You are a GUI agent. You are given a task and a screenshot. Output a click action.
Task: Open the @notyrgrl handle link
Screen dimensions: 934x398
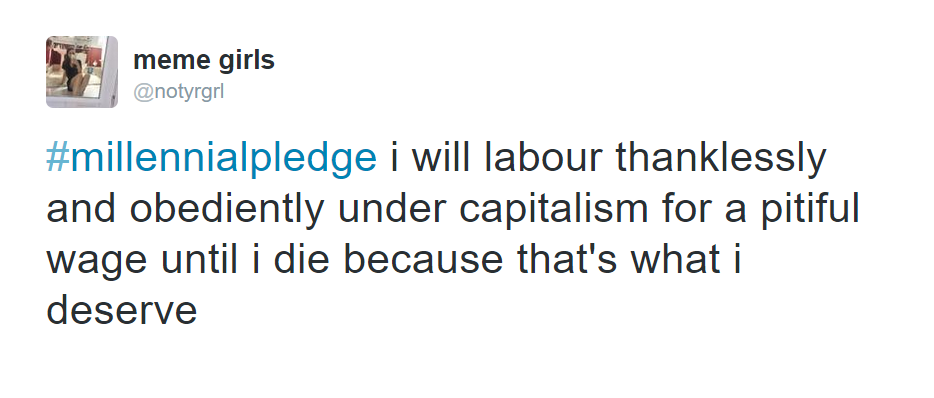(x=179, y=93)
